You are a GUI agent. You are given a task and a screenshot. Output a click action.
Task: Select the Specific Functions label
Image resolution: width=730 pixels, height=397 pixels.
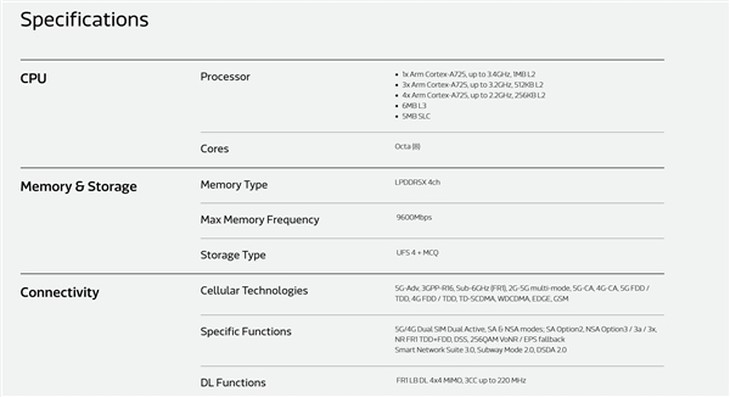click(x=246, y=331)
